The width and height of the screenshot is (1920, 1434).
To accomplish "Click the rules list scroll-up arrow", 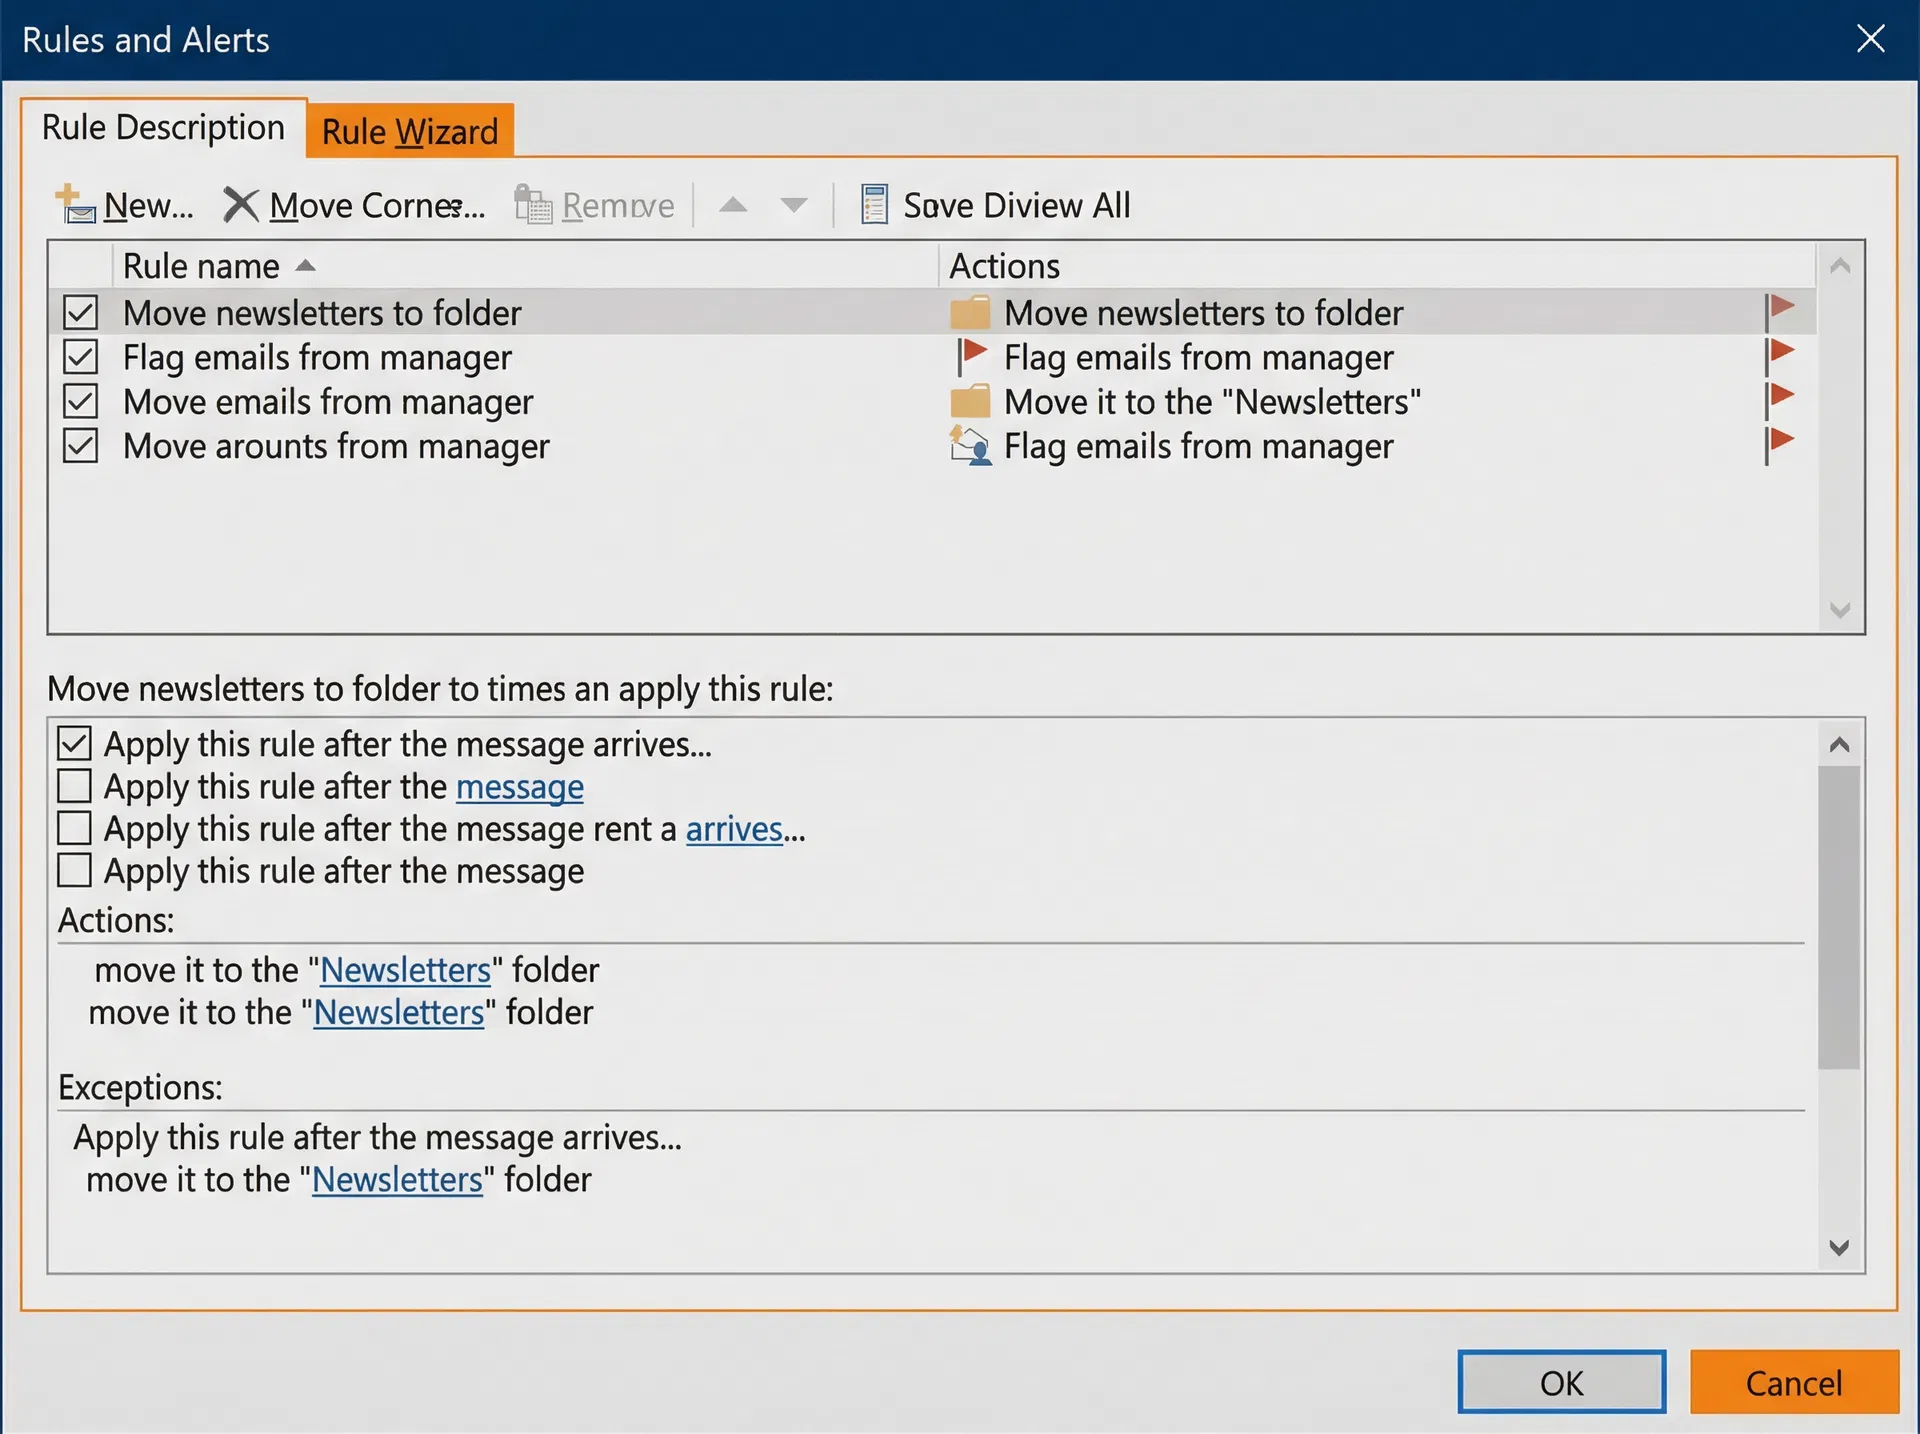I will 1840,266.
